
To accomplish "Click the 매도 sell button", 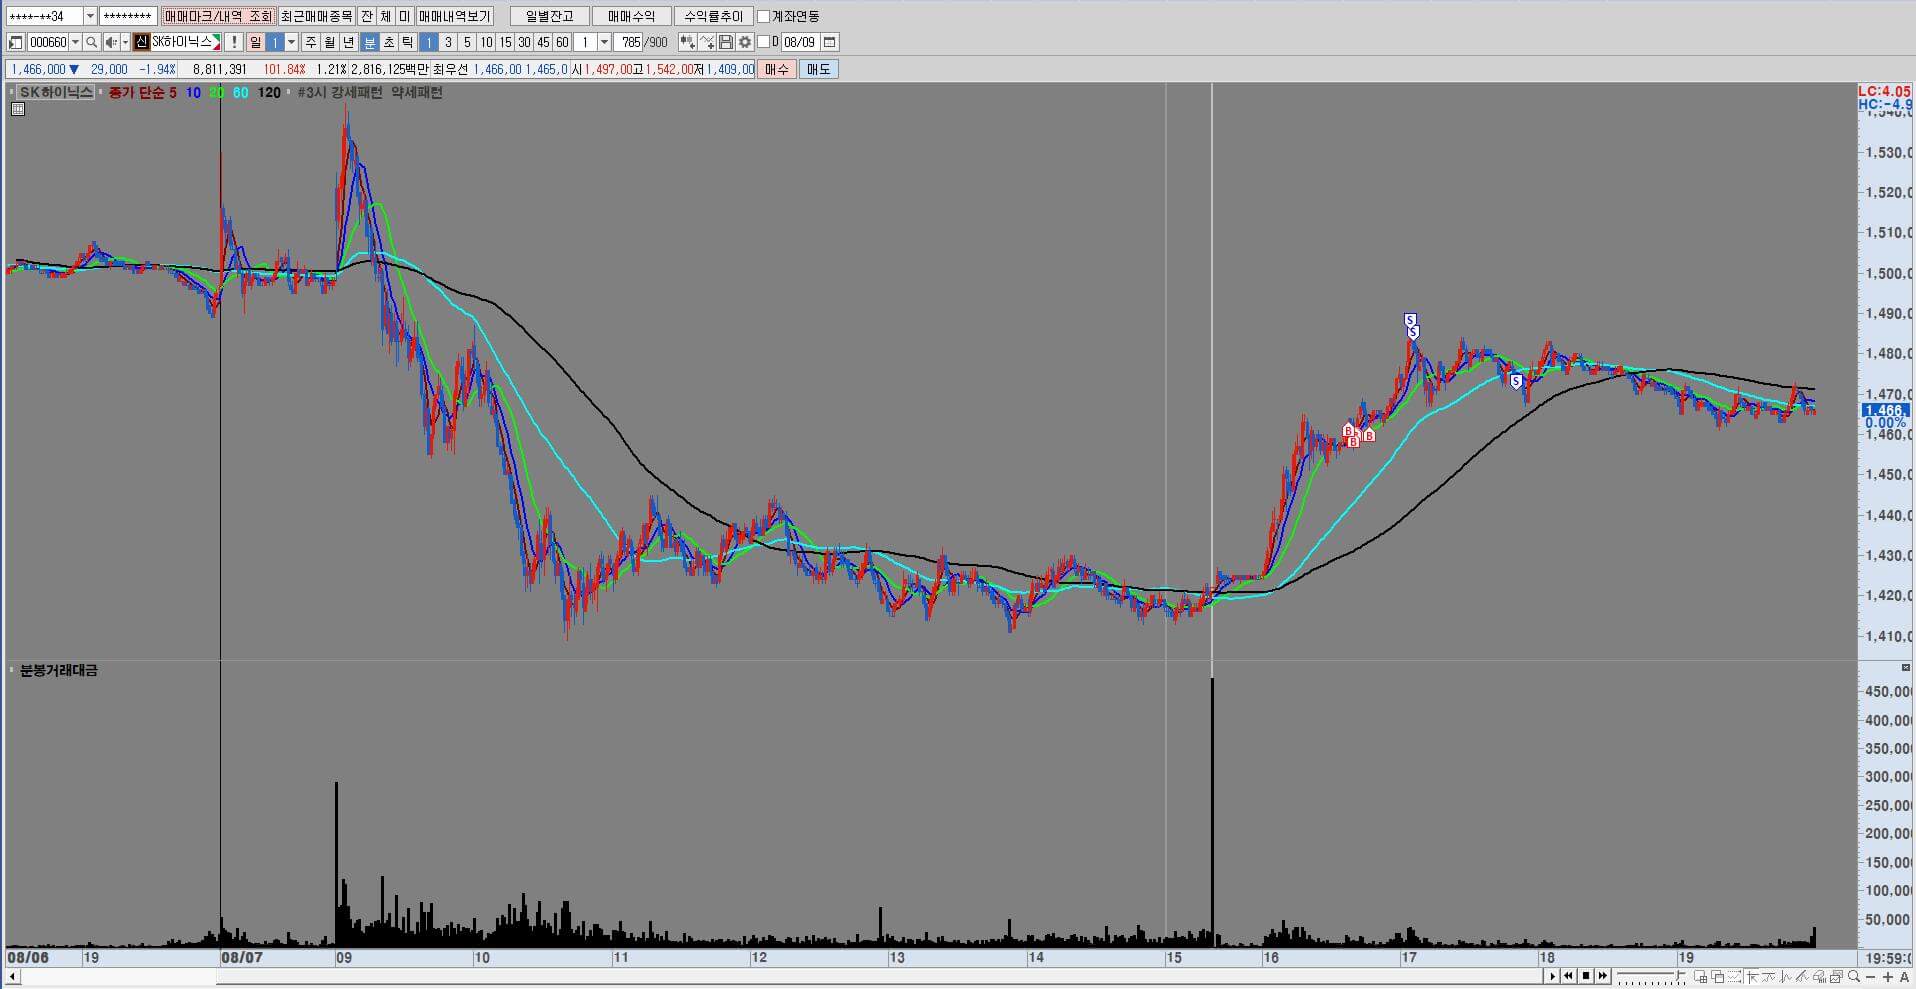I will pyautogui.click(x=818, y=69).
